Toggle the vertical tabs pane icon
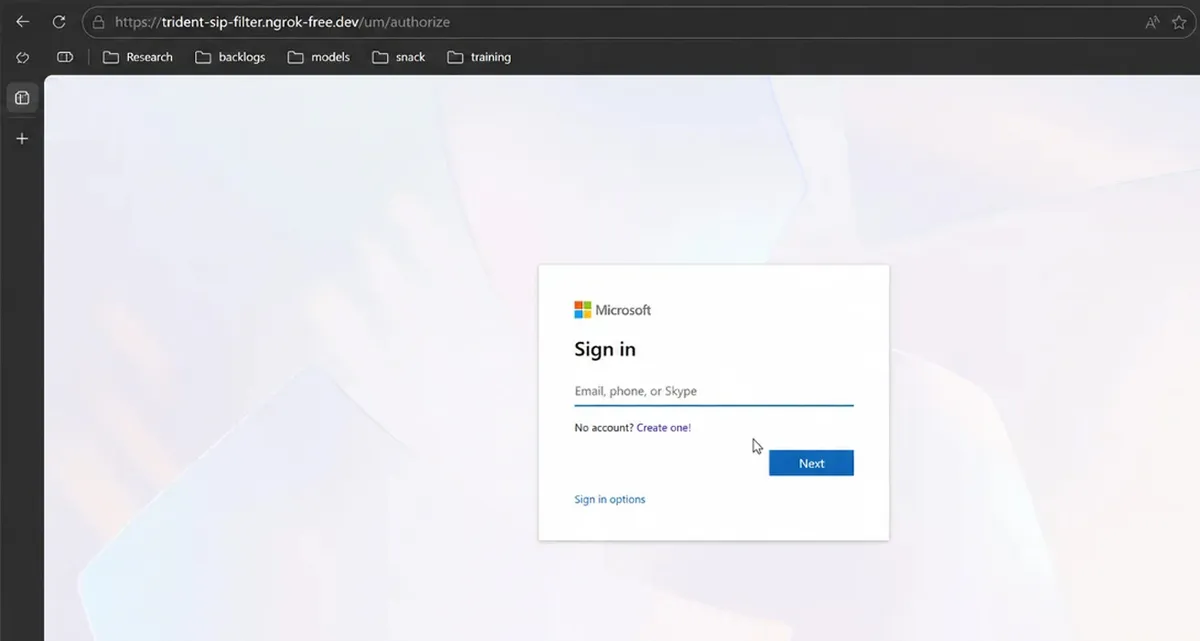The height and width of the screenshot is (641, 1200). pyautogui.click(x=22, y=98)
